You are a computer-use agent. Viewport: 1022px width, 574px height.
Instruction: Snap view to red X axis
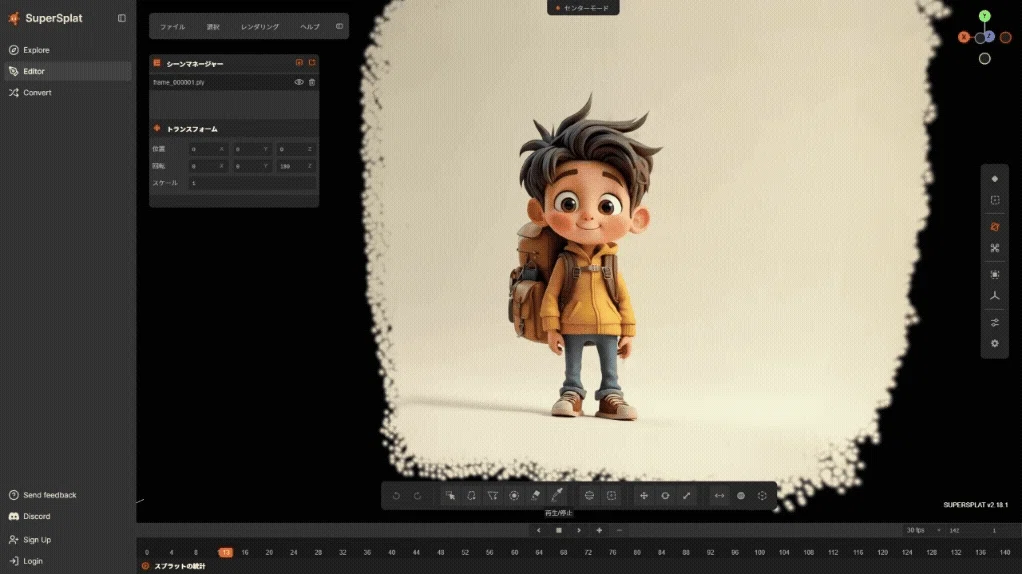[963, 37]
